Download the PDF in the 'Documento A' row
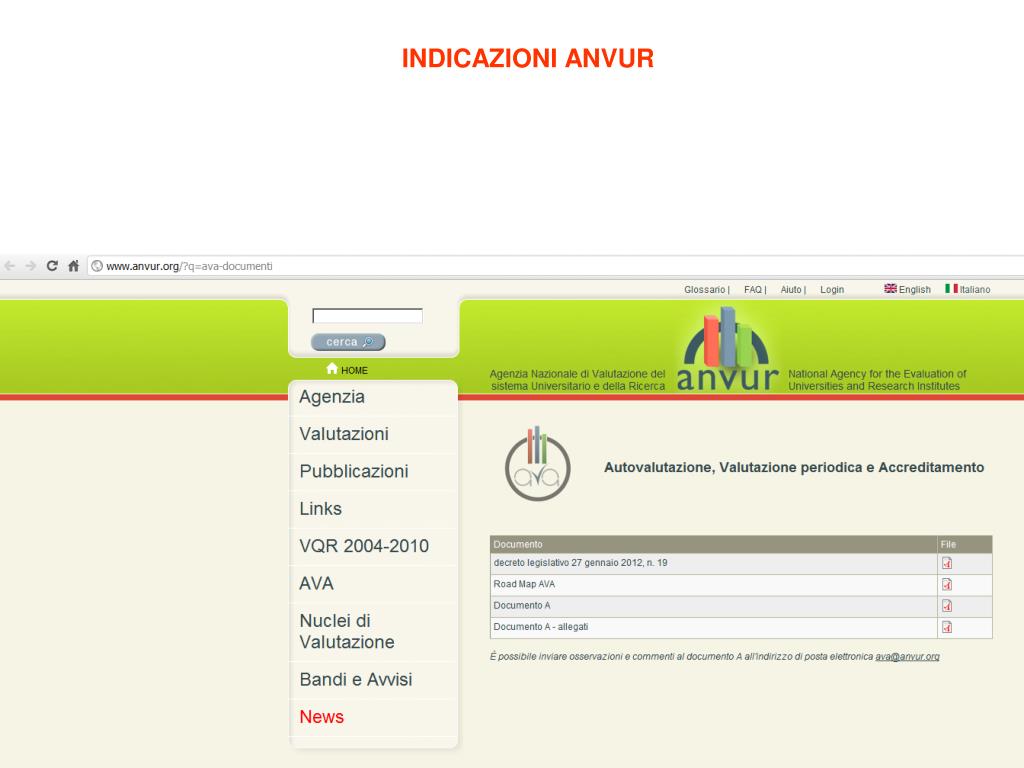 (947, 606)
